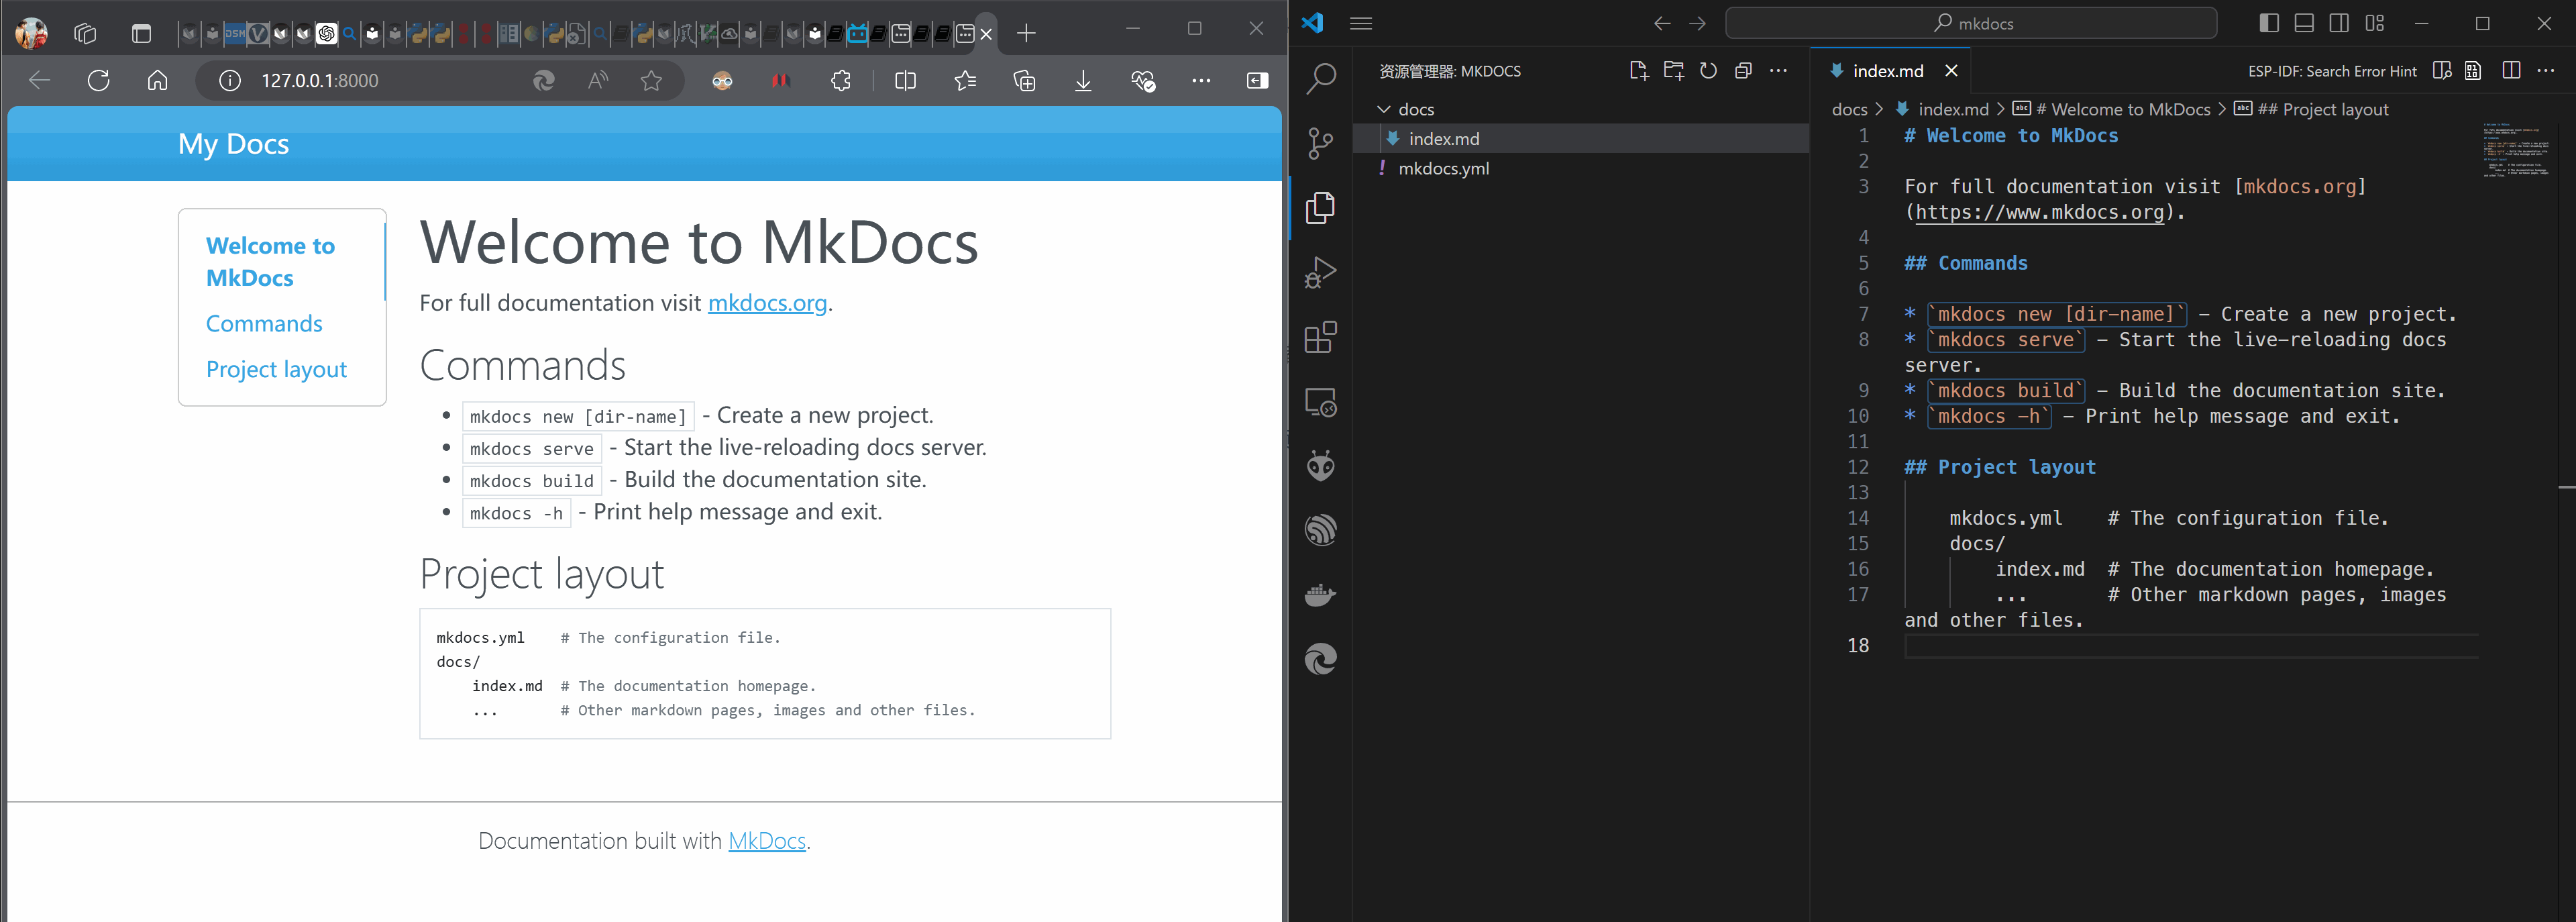Navigate to Commands via the page sidebar
The image size is (2576, 922).
pos(263,323)
